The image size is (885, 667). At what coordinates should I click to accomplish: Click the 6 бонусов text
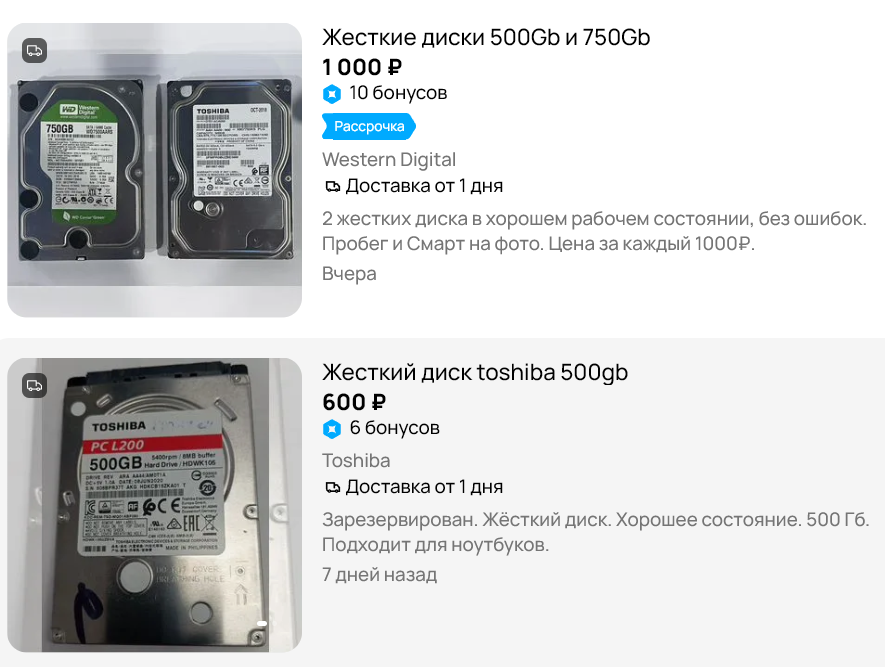(395, 428)
